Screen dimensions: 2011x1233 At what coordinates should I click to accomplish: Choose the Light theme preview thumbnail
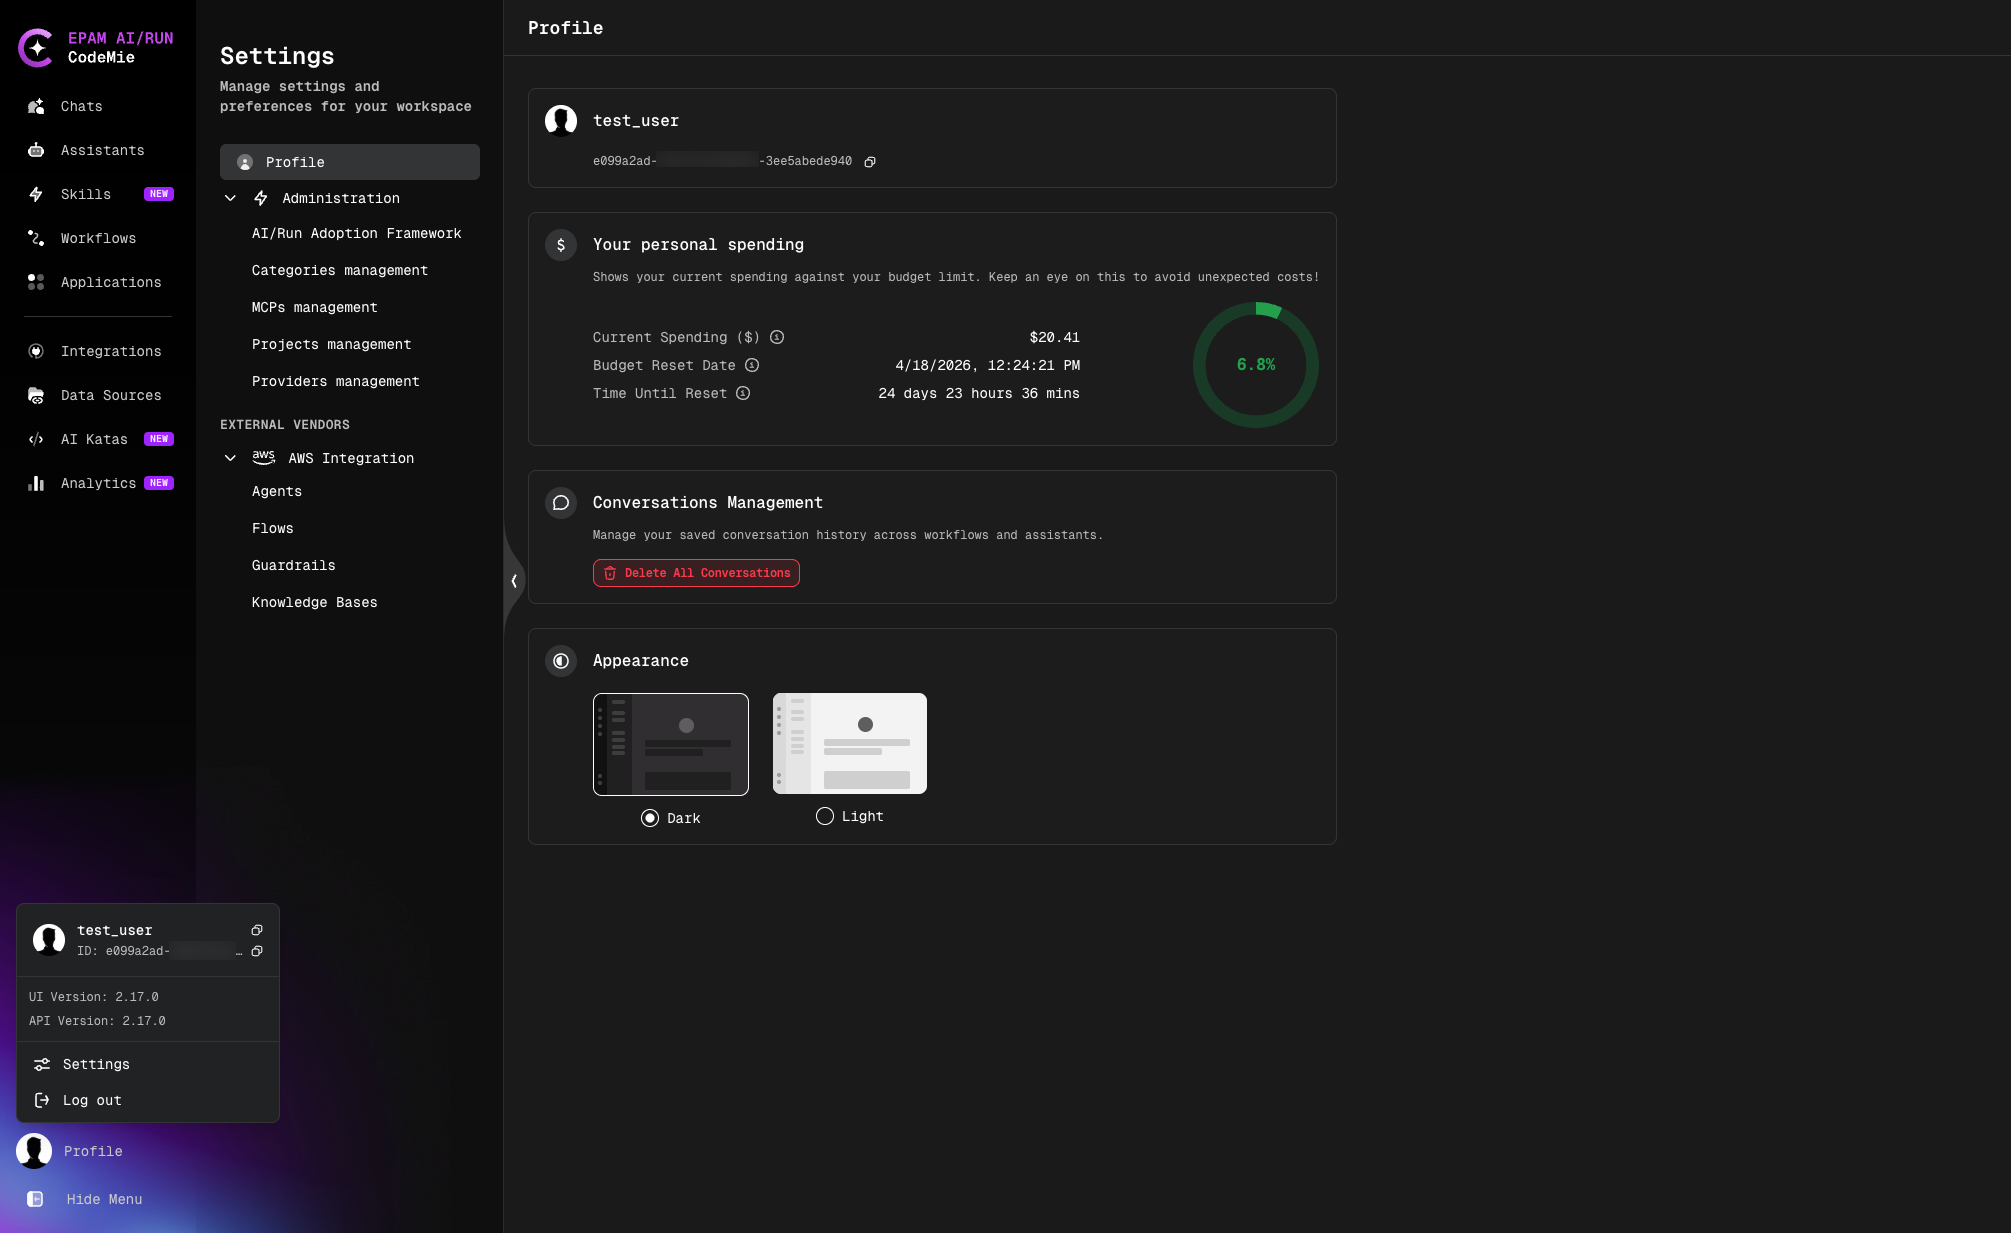(x=850, y=743)
